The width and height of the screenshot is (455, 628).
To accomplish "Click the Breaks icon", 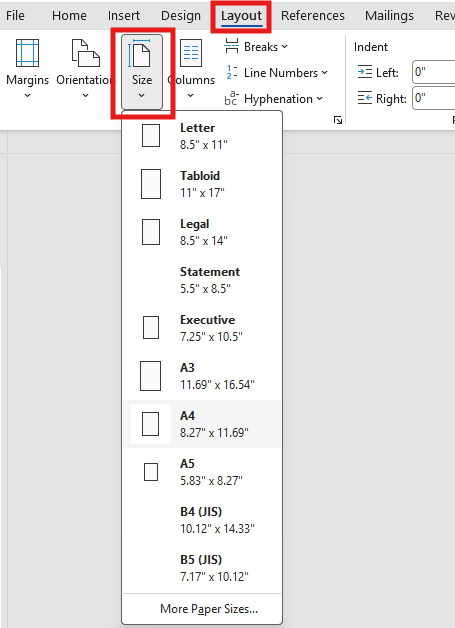I will pos(232,46).
